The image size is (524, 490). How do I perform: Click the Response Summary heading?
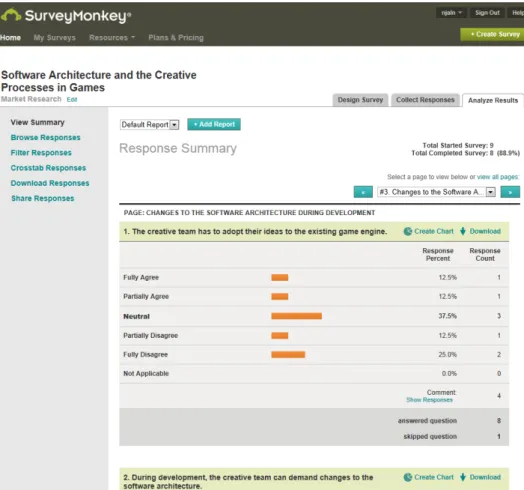tap(178, 148)
